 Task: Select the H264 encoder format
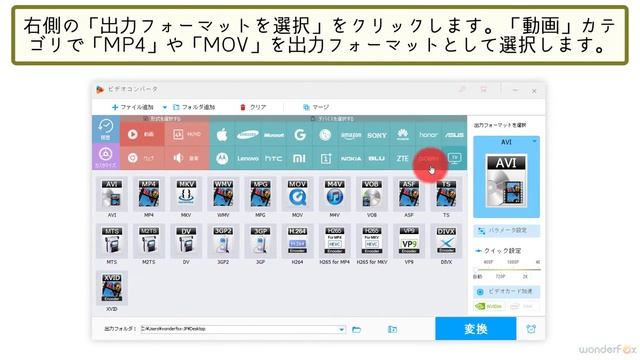(x=297, y=241)
